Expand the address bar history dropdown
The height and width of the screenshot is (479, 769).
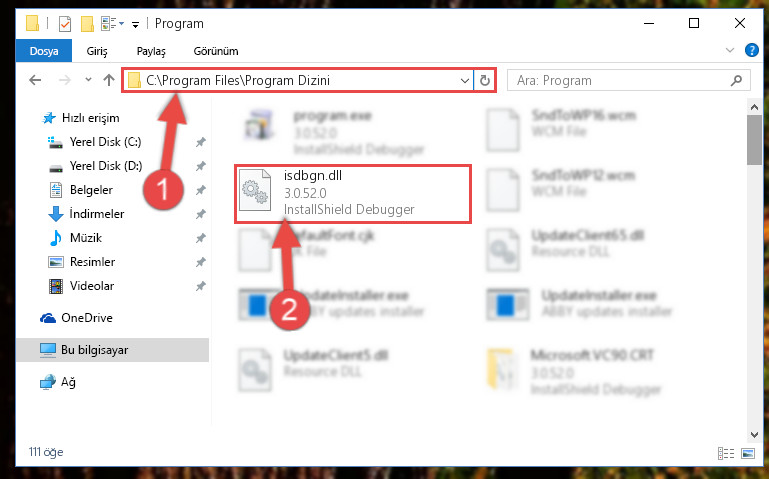464,80
